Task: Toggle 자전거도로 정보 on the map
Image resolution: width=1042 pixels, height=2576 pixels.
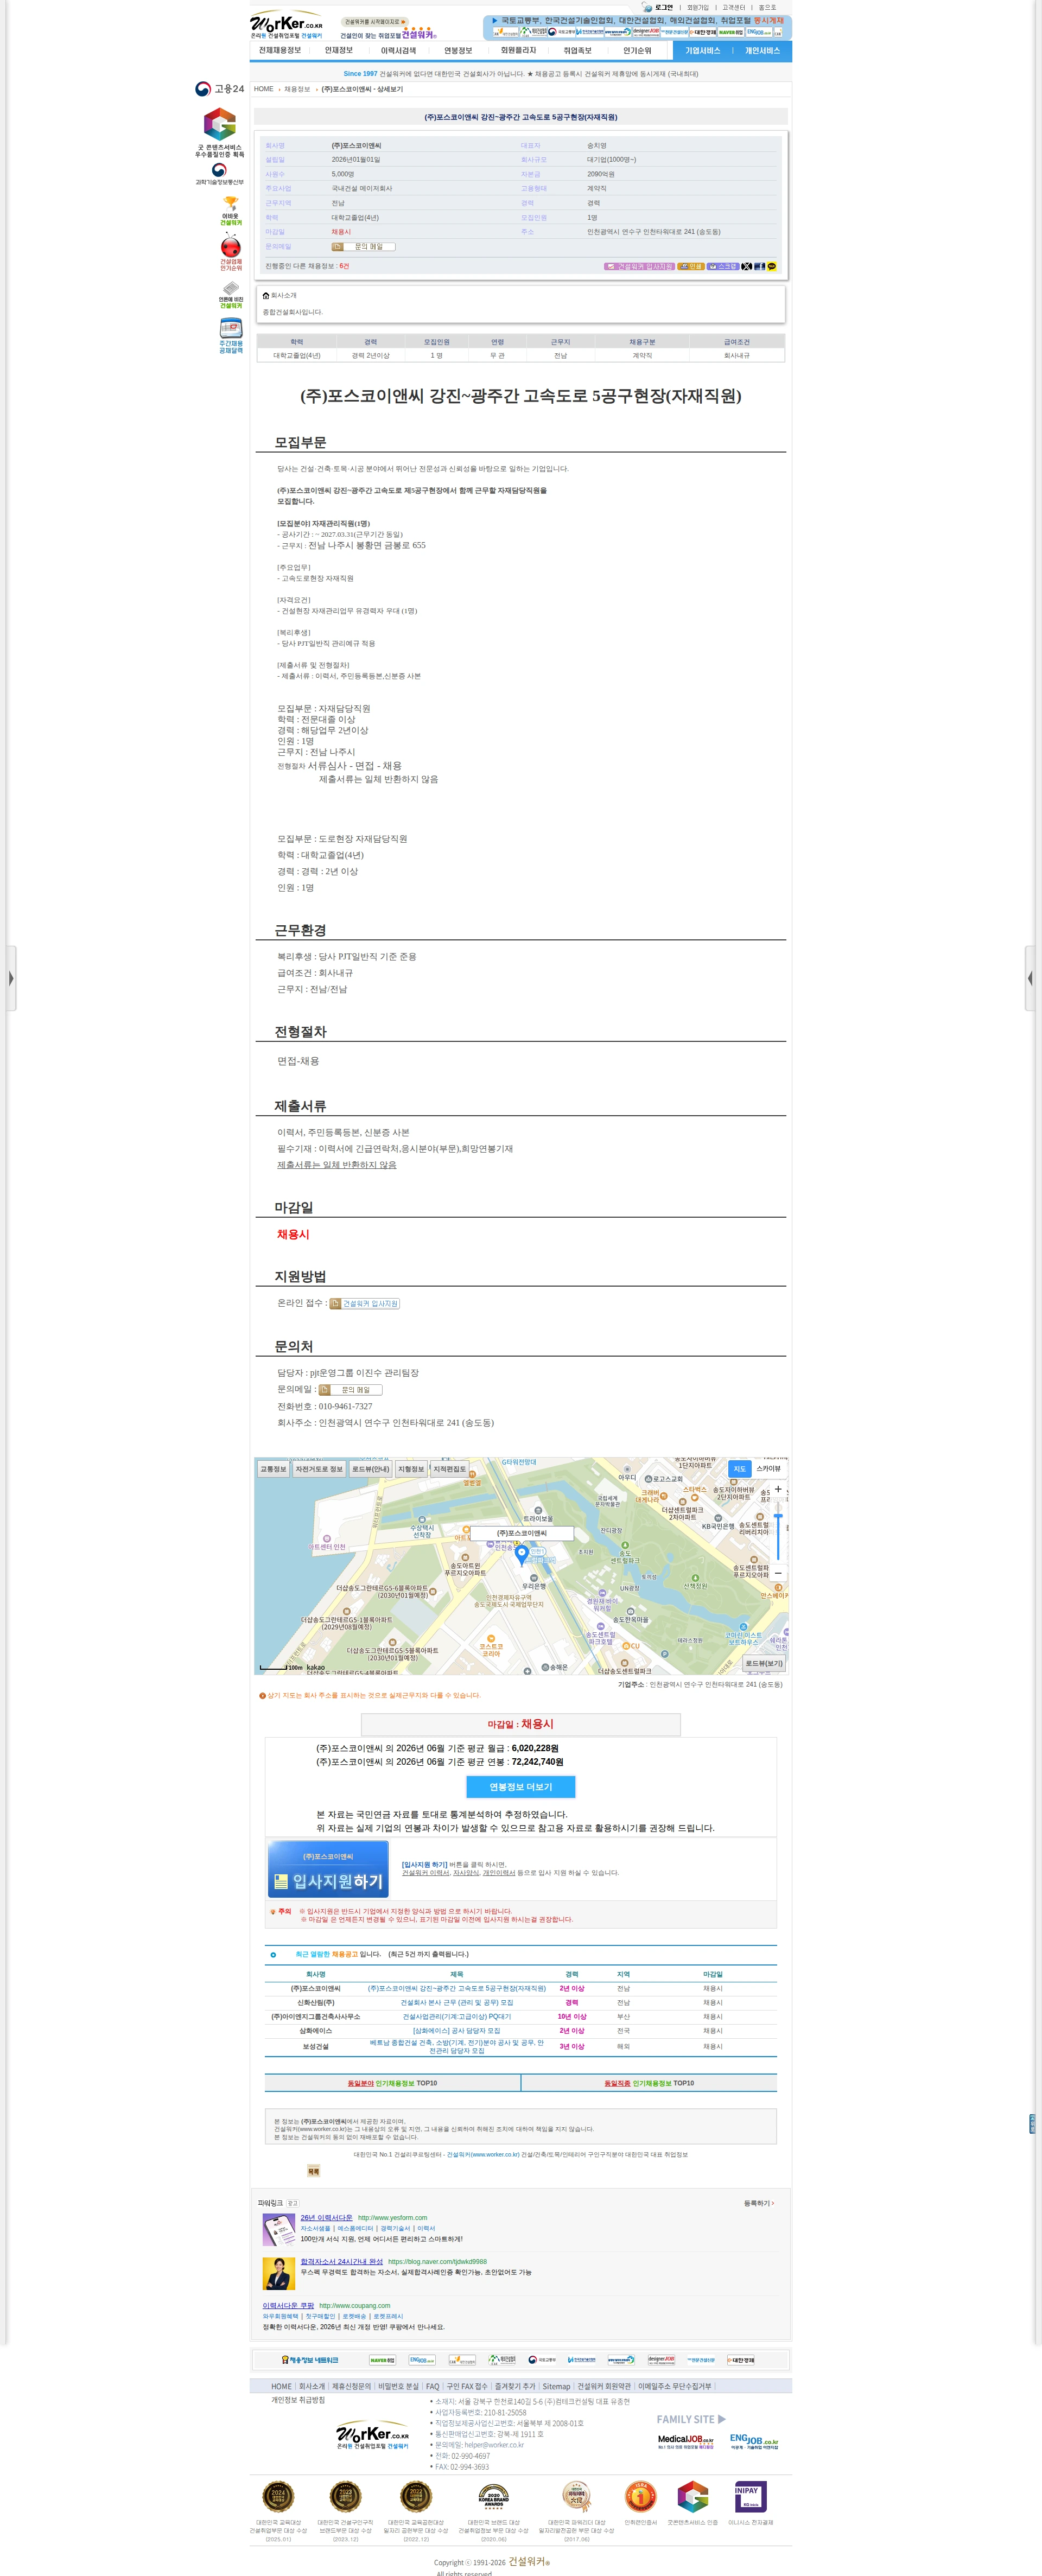Action: point(319,1469)
